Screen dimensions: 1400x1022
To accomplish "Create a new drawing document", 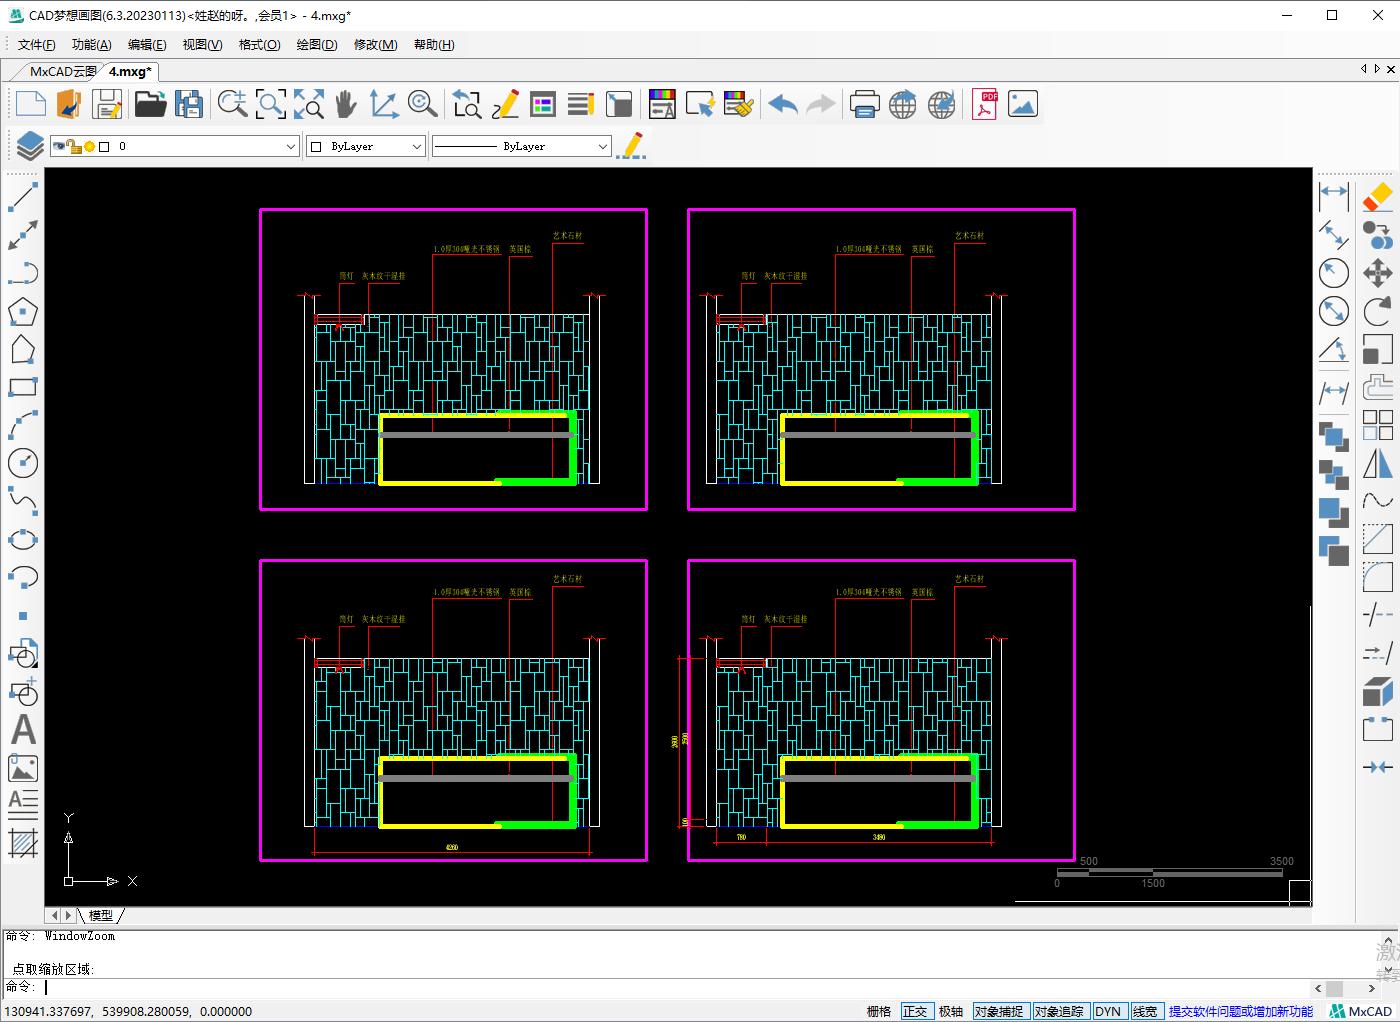I will click(29, 103).
